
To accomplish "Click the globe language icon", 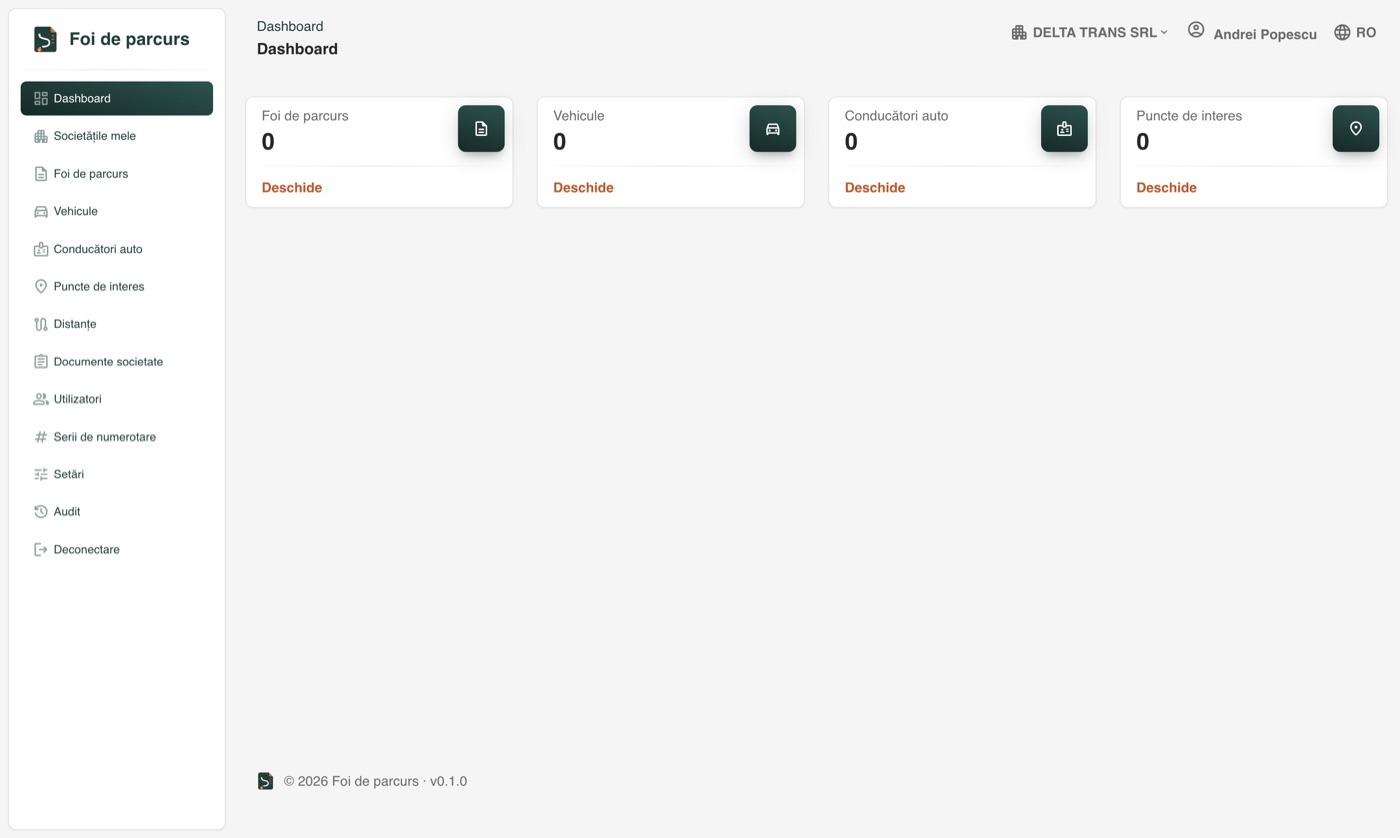I will coord(1342,33).
